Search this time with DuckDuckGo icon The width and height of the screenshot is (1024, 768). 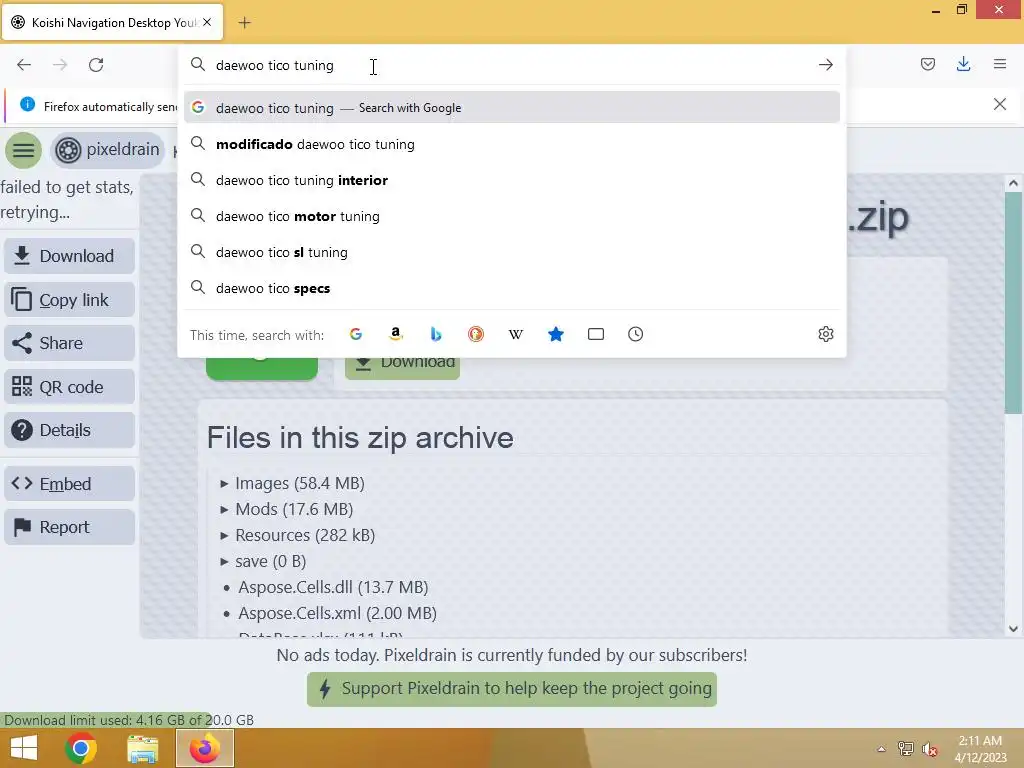pyautogui.click(x=476, y=334)
